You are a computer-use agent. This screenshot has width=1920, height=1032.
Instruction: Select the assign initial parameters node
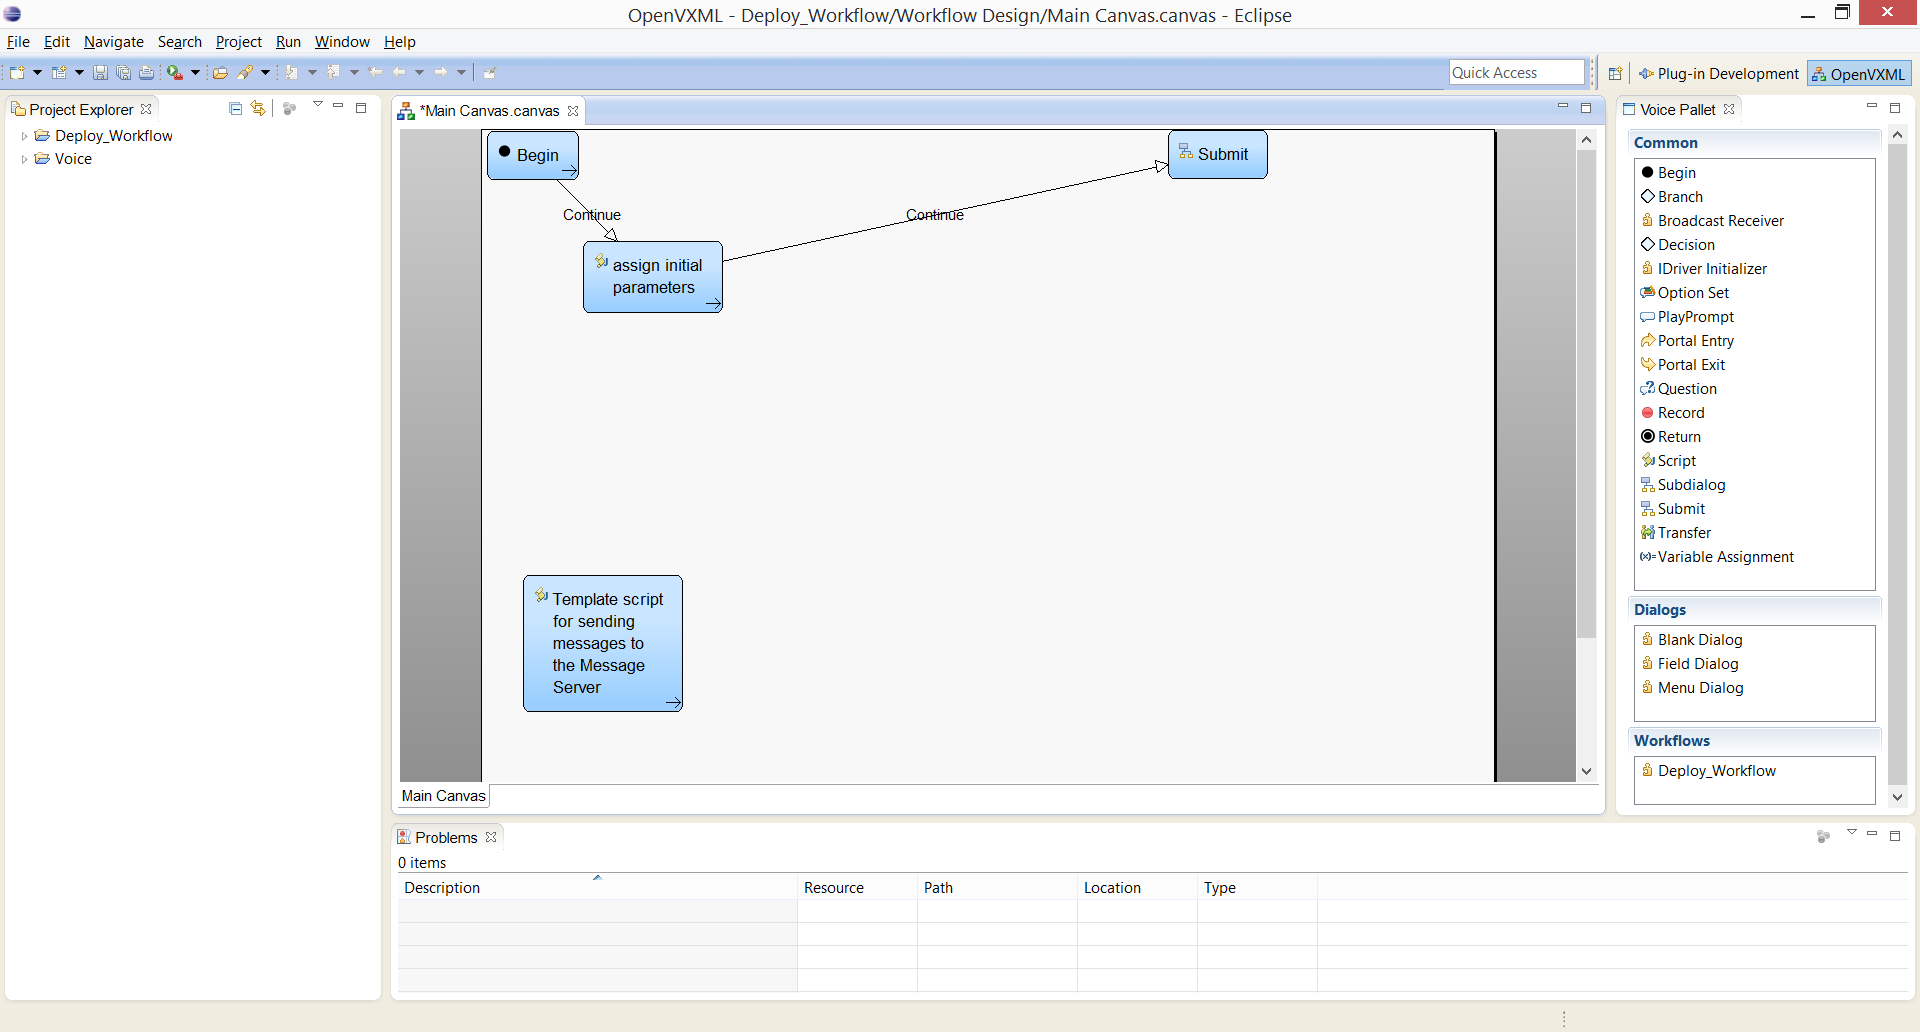(653, 277)
